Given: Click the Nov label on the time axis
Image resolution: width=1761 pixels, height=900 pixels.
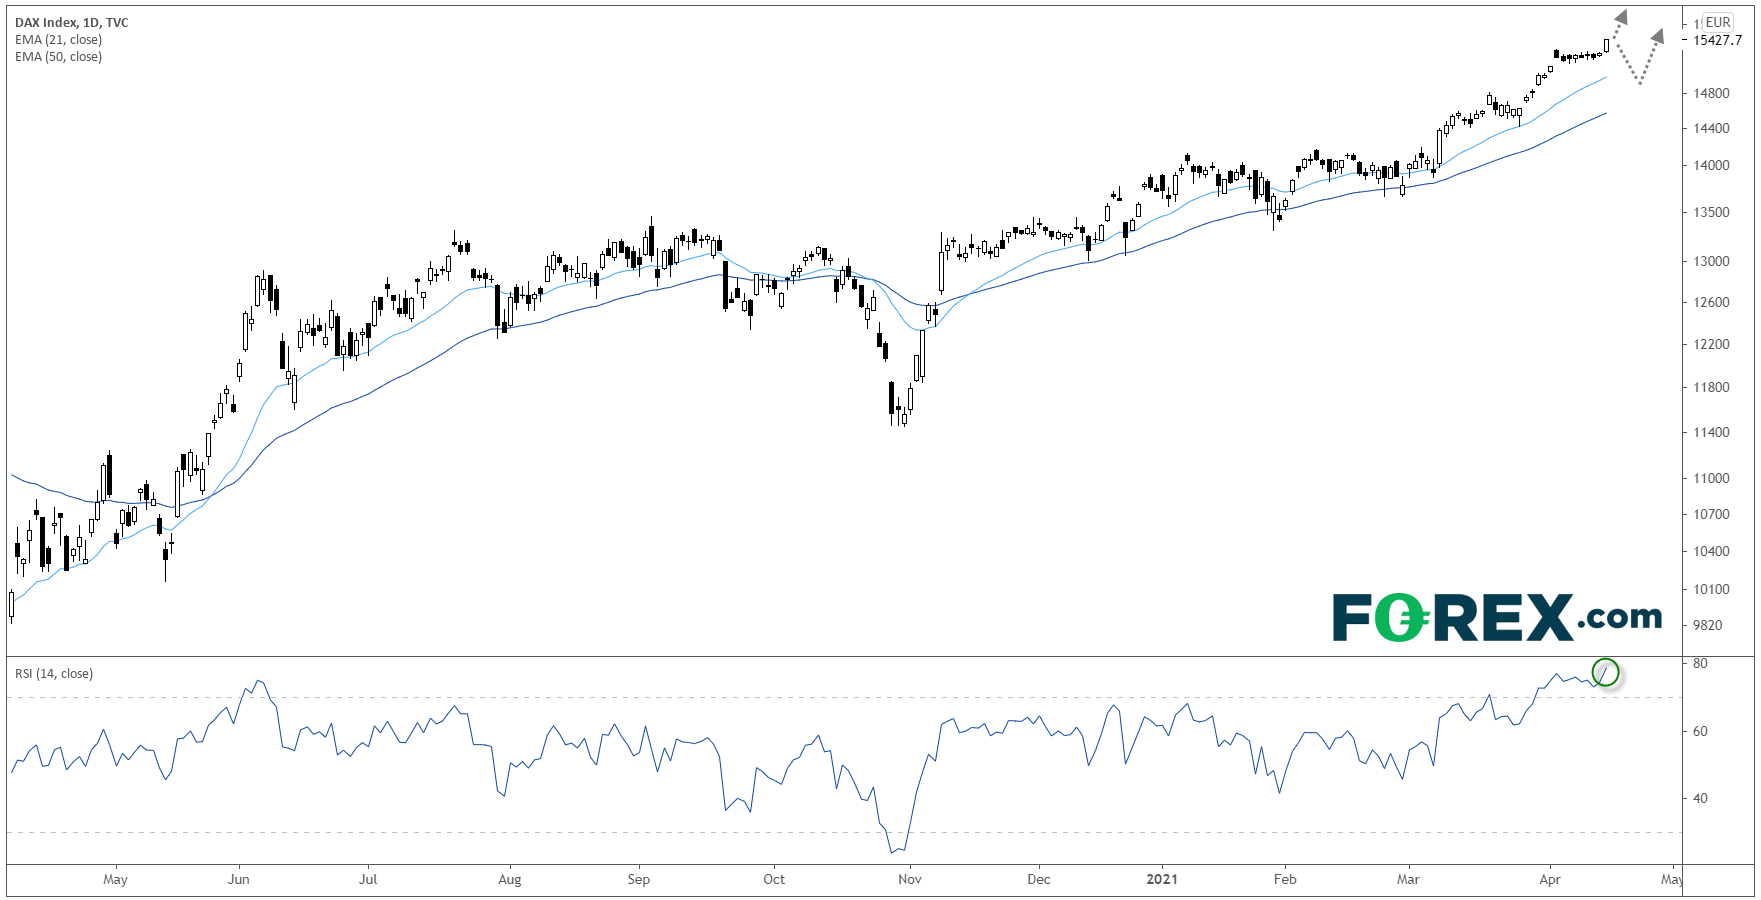Looking at the screenshot, I should tap(909, 880).
